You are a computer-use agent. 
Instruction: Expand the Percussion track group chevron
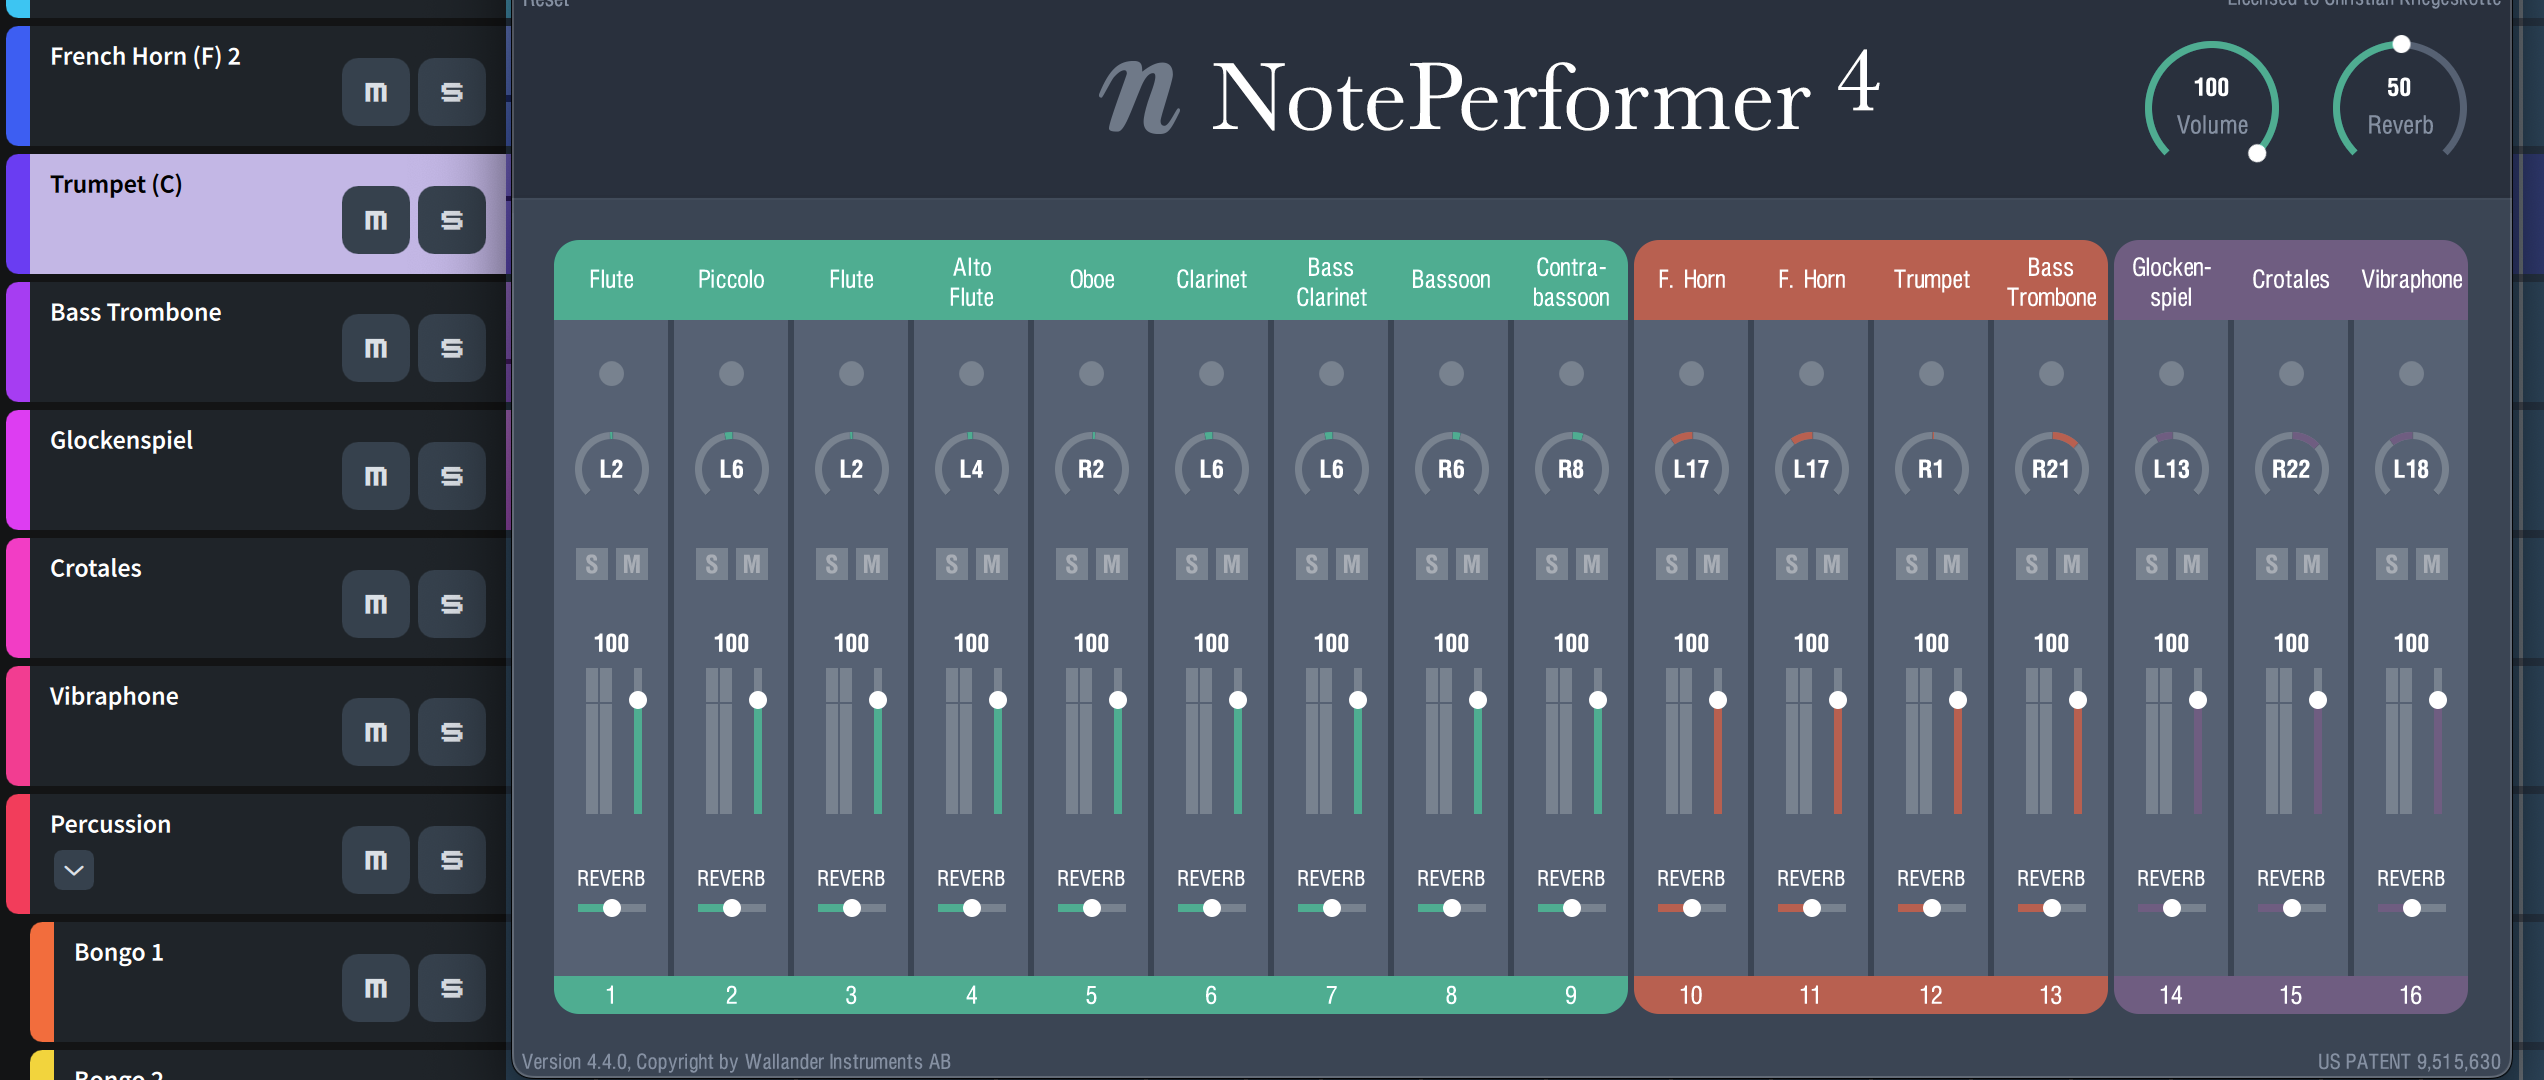point(74,870)
